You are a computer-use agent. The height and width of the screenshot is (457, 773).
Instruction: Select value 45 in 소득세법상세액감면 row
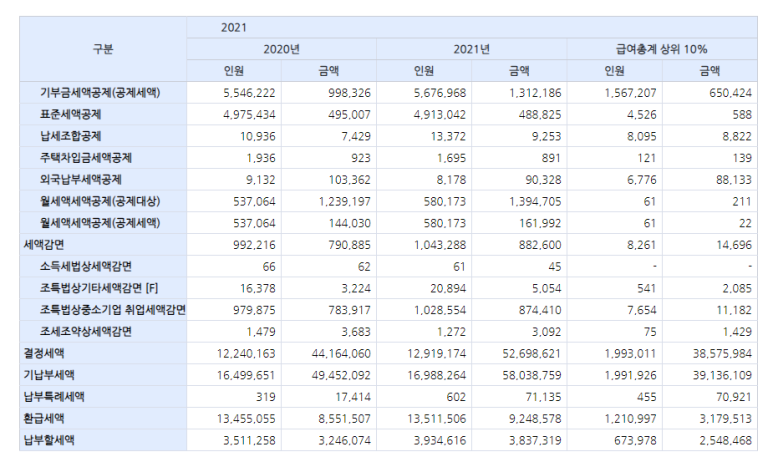point(555,266)
